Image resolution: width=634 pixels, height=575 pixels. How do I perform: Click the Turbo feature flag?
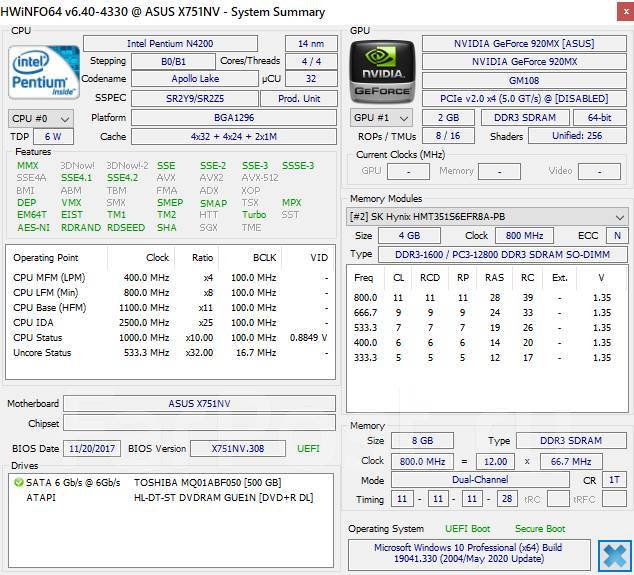click(x=254, y=215)
